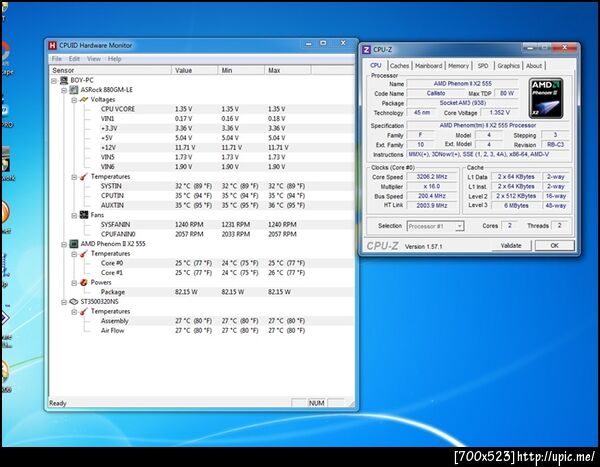Screen dimensions: 600x467
Task: Click the Fans category icon
Action: pyautogui.click(x=83, y=215)
